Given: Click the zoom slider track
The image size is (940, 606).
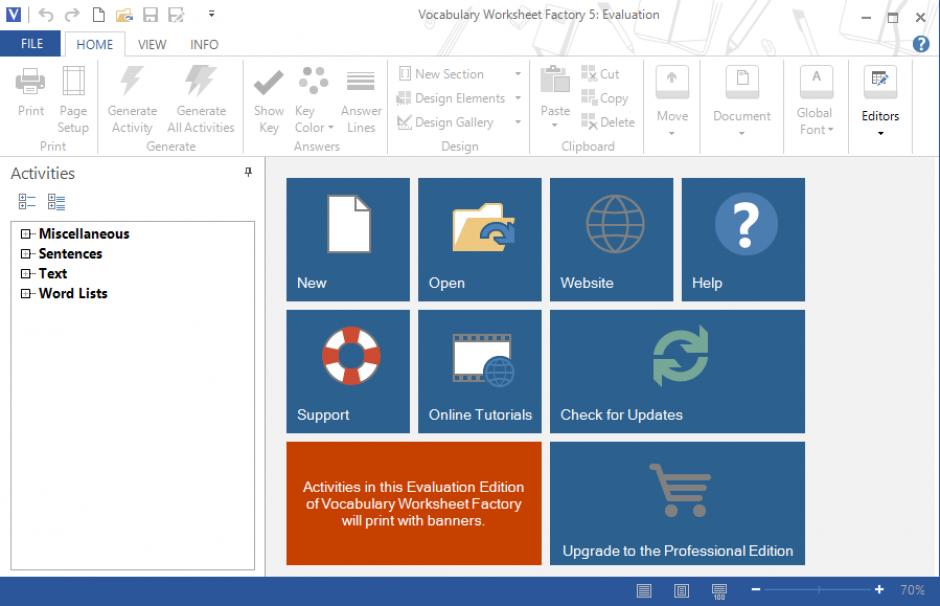Looking at the screenshot, I should click(x=818, y=590).
